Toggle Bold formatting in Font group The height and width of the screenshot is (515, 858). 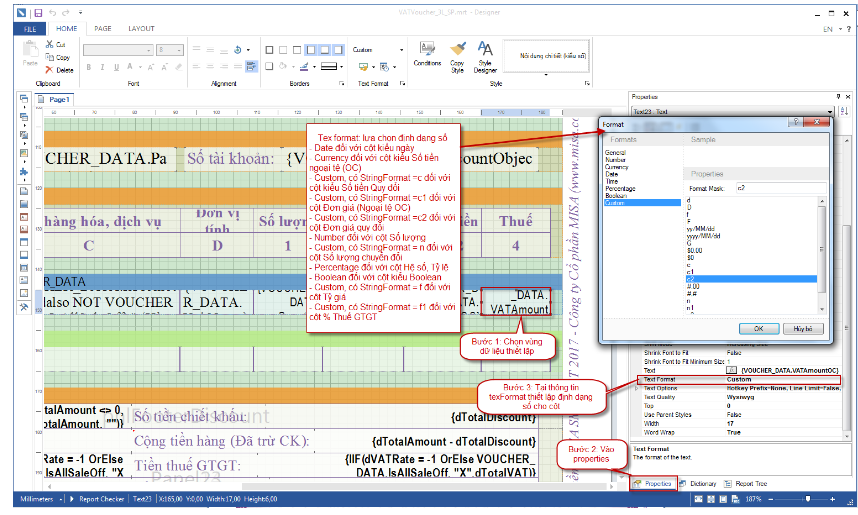[x=88, y=67]
